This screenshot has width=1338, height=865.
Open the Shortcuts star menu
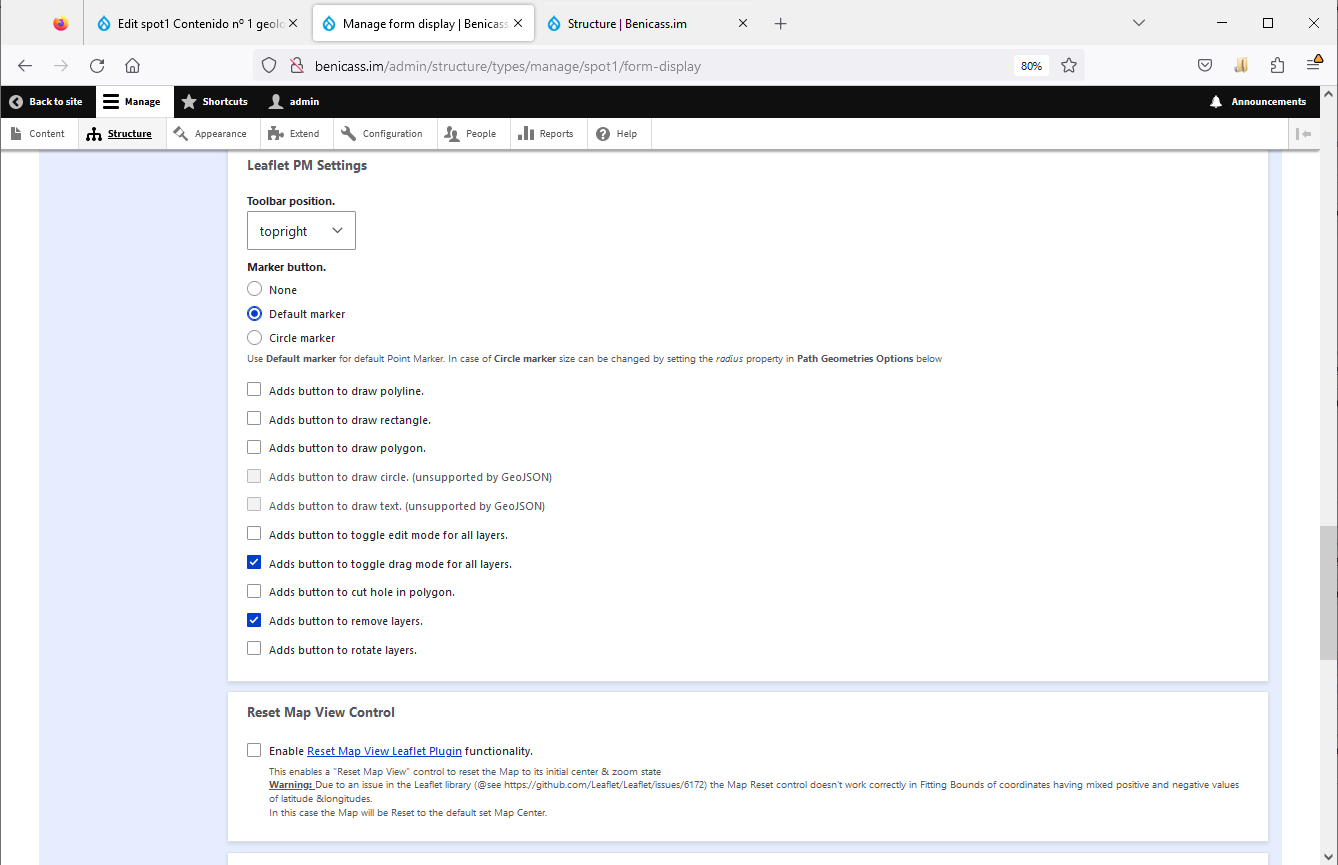coord(214,102)
